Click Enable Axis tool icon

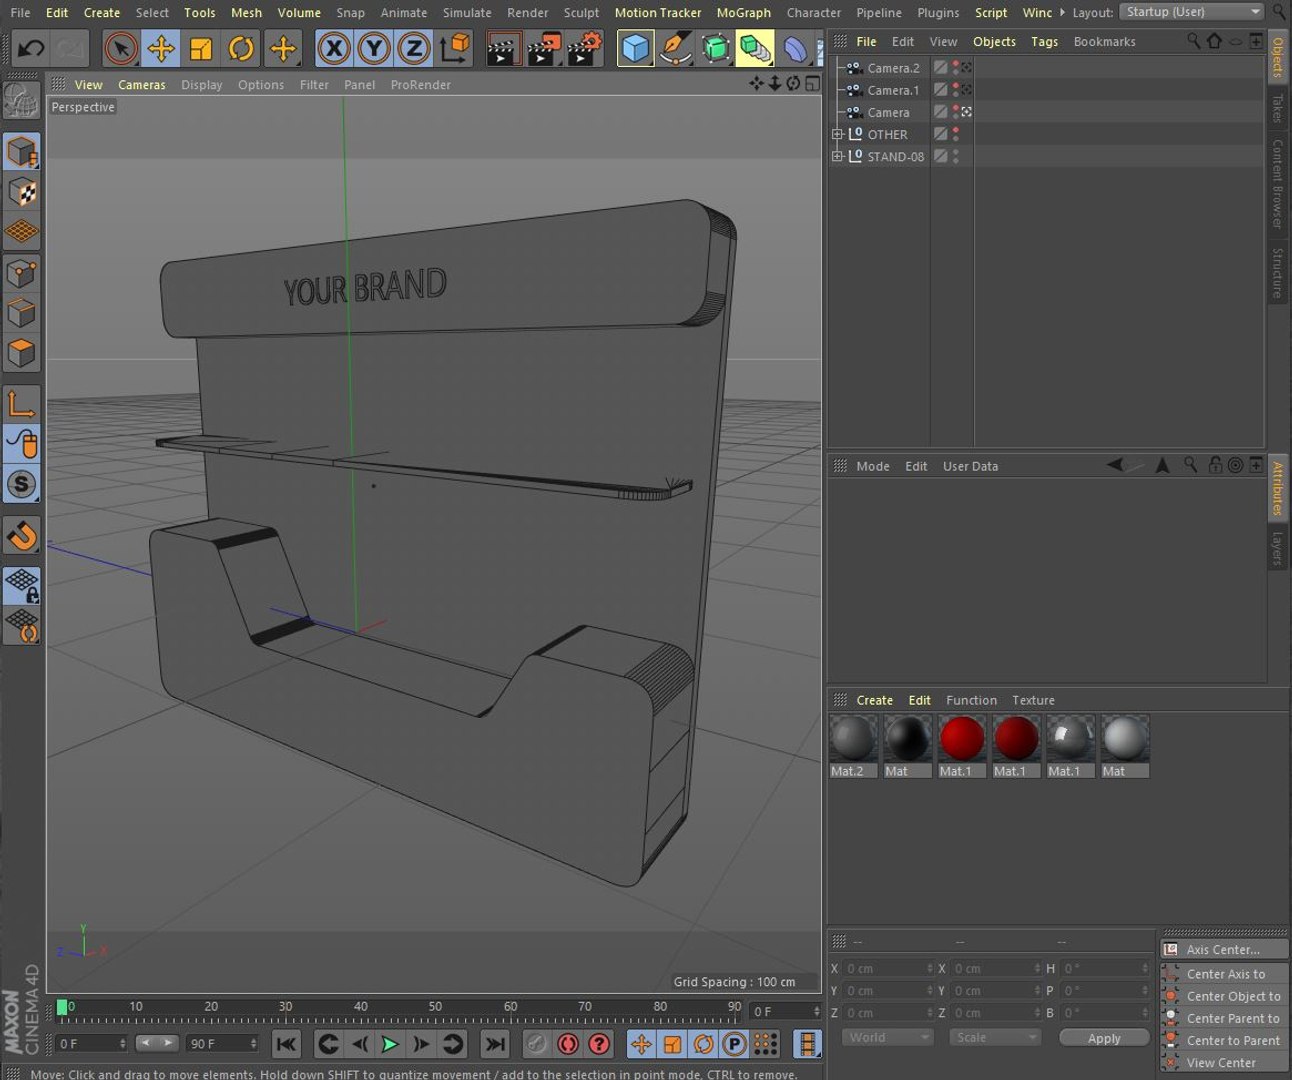tap(22, 404)
